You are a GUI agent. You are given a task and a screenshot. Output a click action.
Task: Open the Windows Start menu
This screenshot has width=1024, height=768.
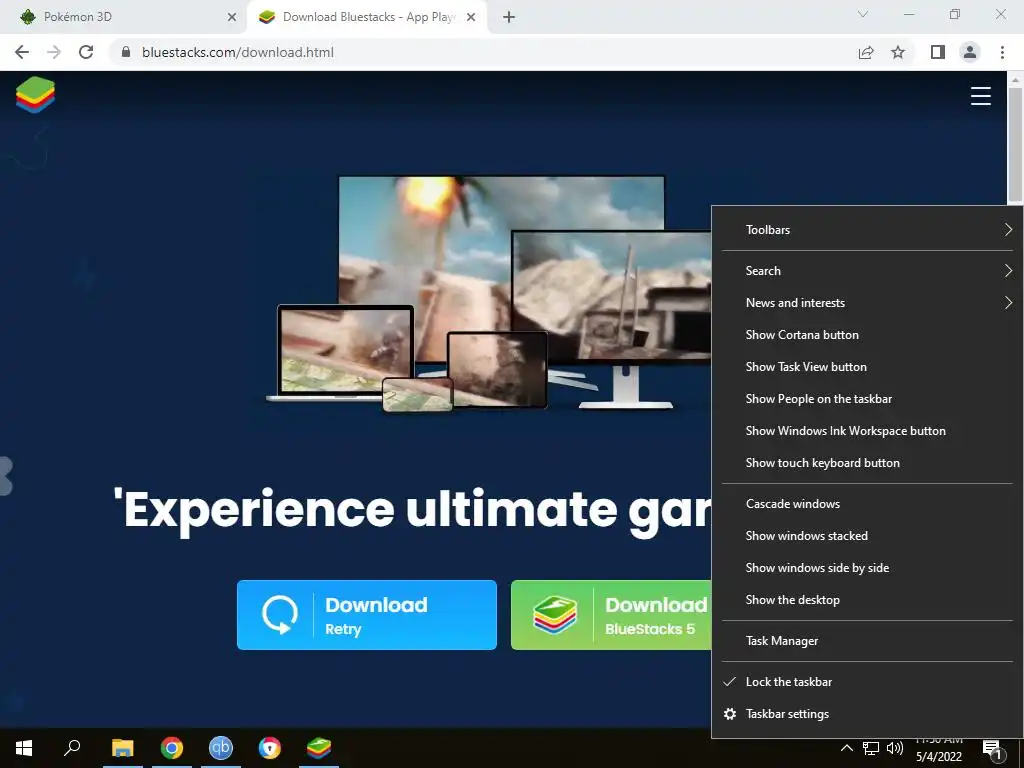pos(24,748)
